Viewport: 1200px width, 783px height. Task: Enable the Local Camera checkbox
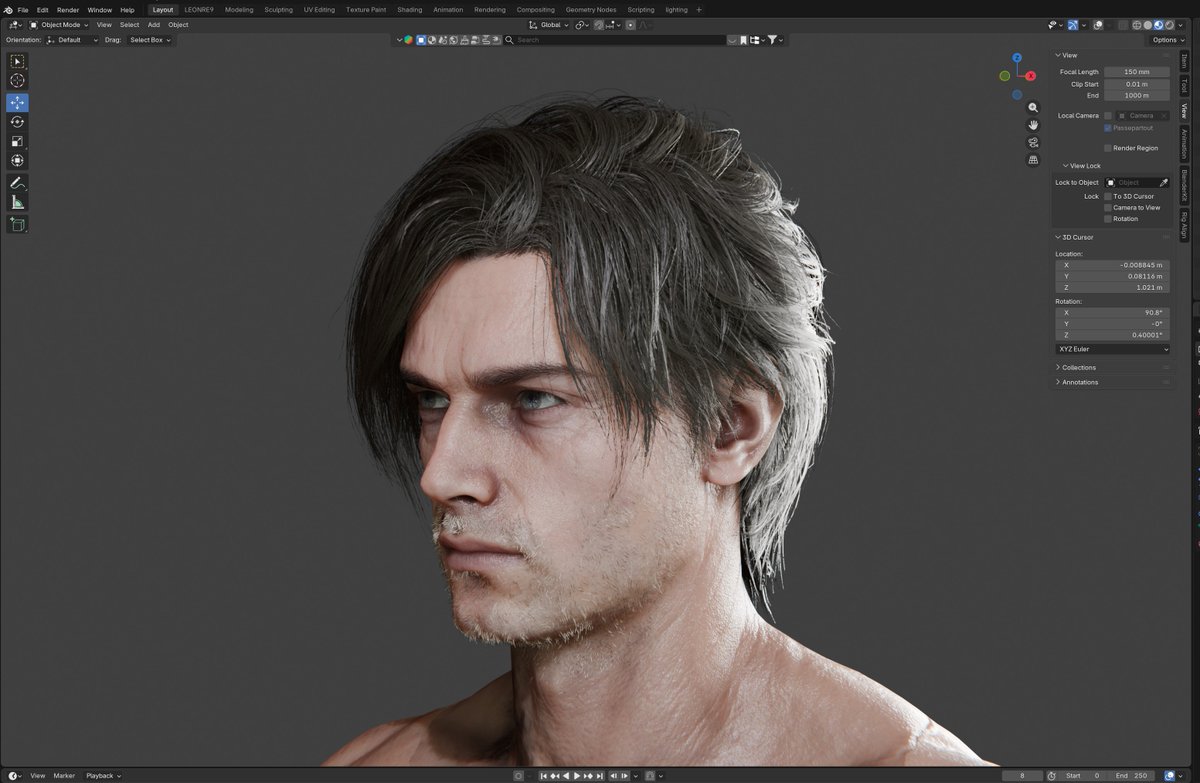1108,115
